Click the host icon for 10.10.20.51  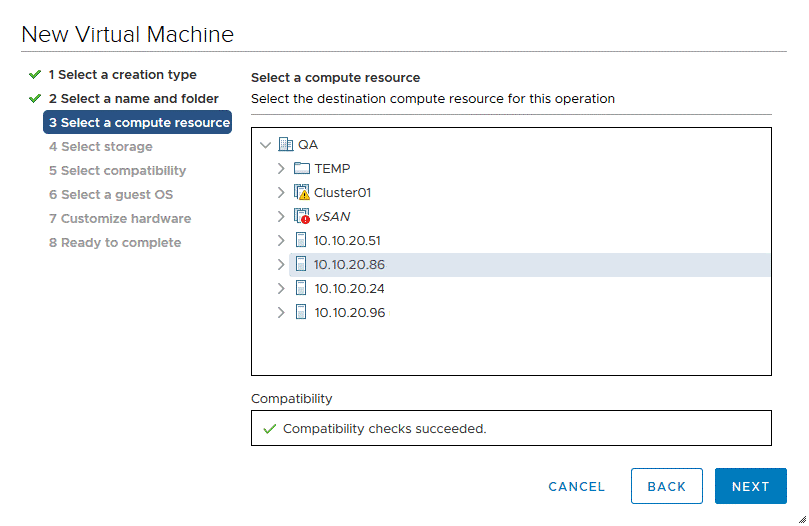(x=302, y=241)
